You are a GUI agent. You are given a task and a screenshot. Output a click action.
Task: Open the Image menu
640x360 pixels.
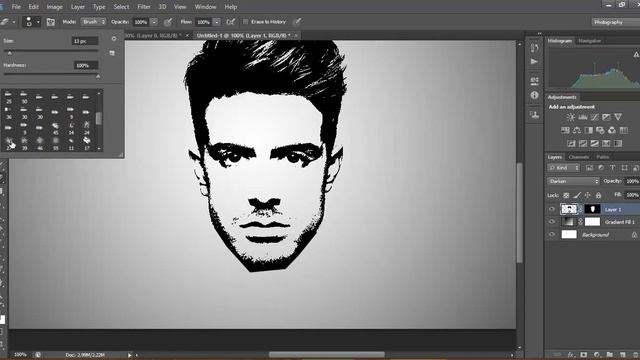(54, 7)
